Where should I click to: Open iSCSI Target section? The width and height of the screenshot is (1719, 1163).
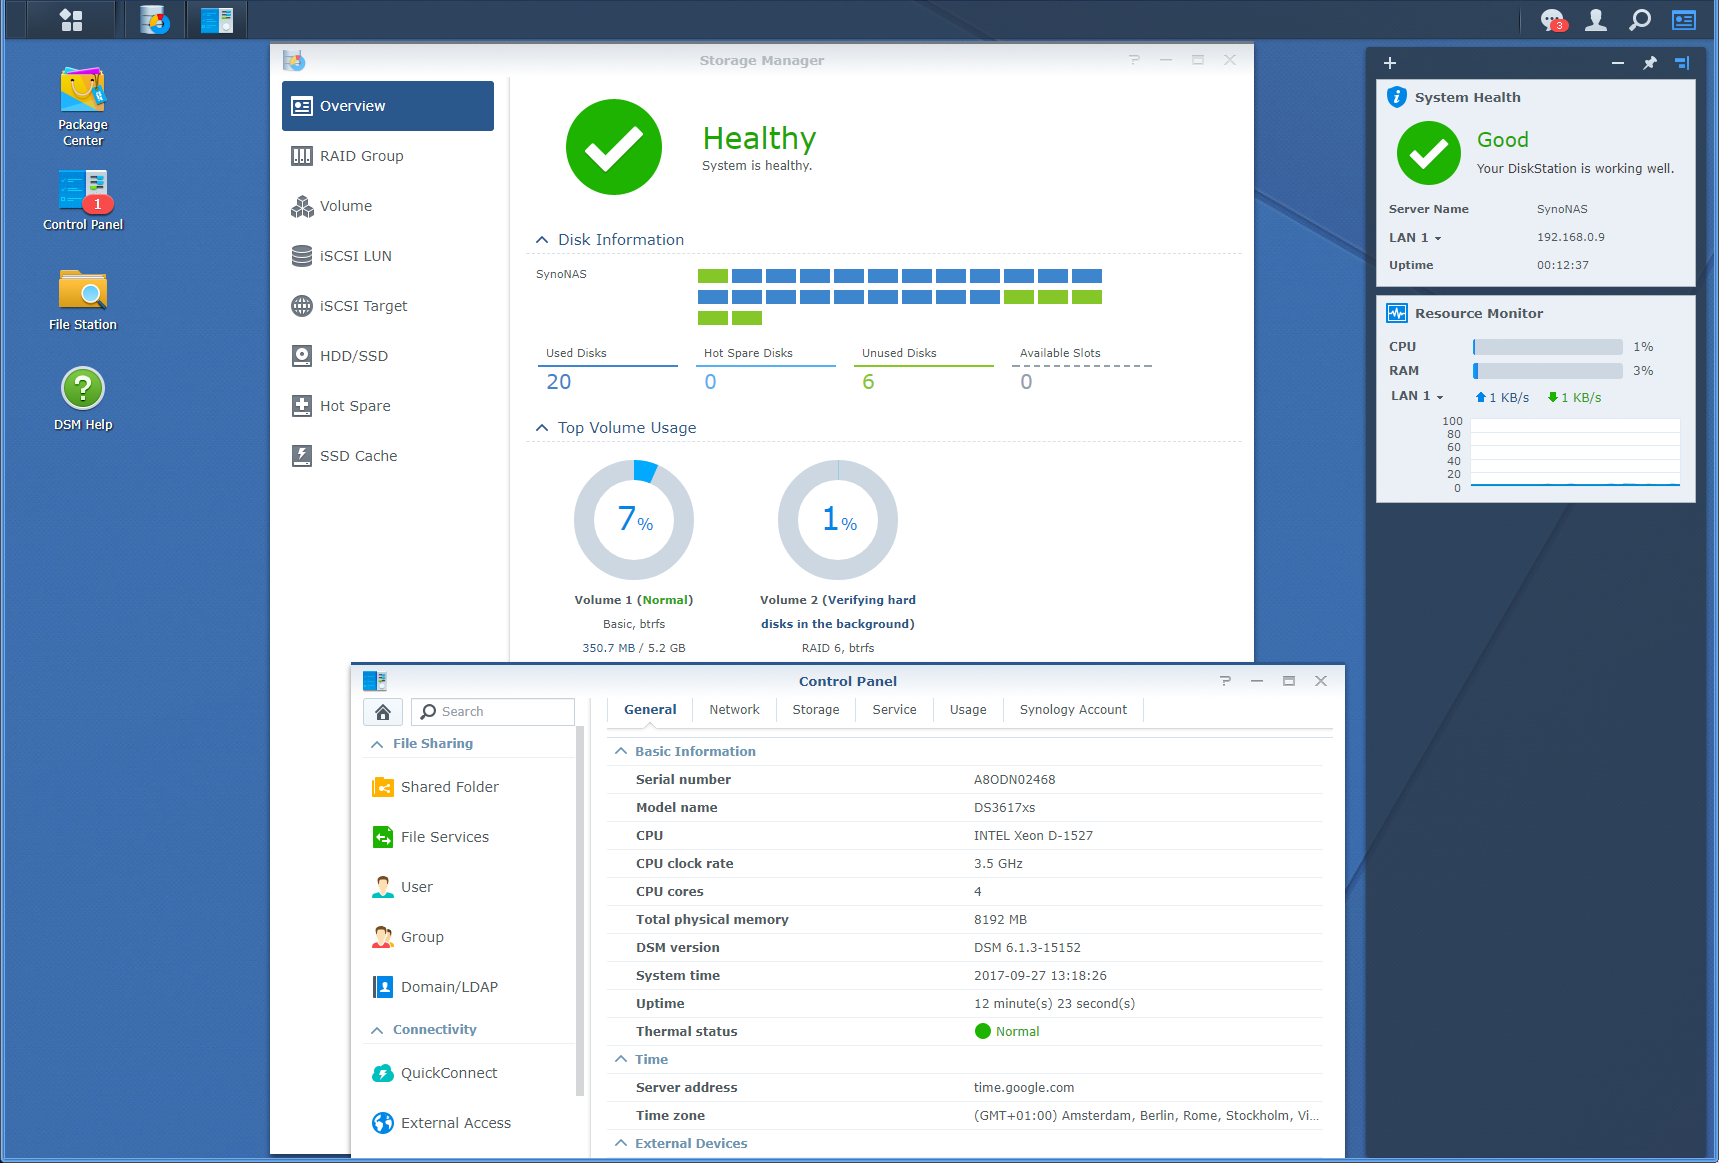(x=388, y=306)
